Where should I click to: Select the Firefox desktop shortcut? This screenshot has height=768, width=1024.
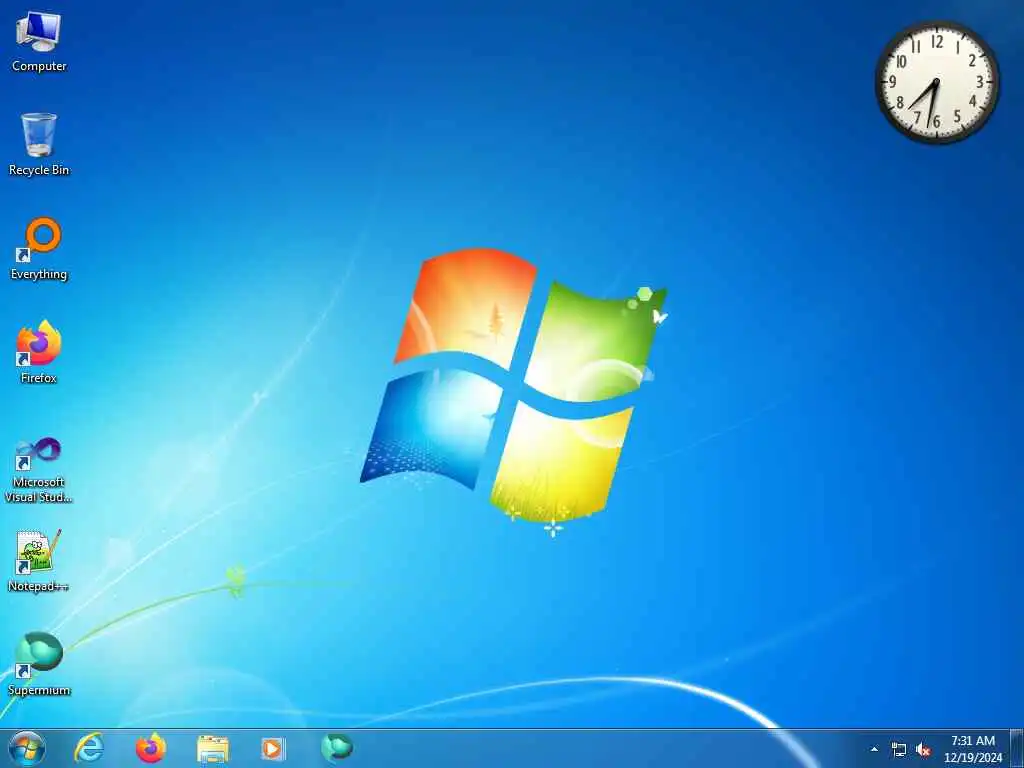tap(39, 351)
